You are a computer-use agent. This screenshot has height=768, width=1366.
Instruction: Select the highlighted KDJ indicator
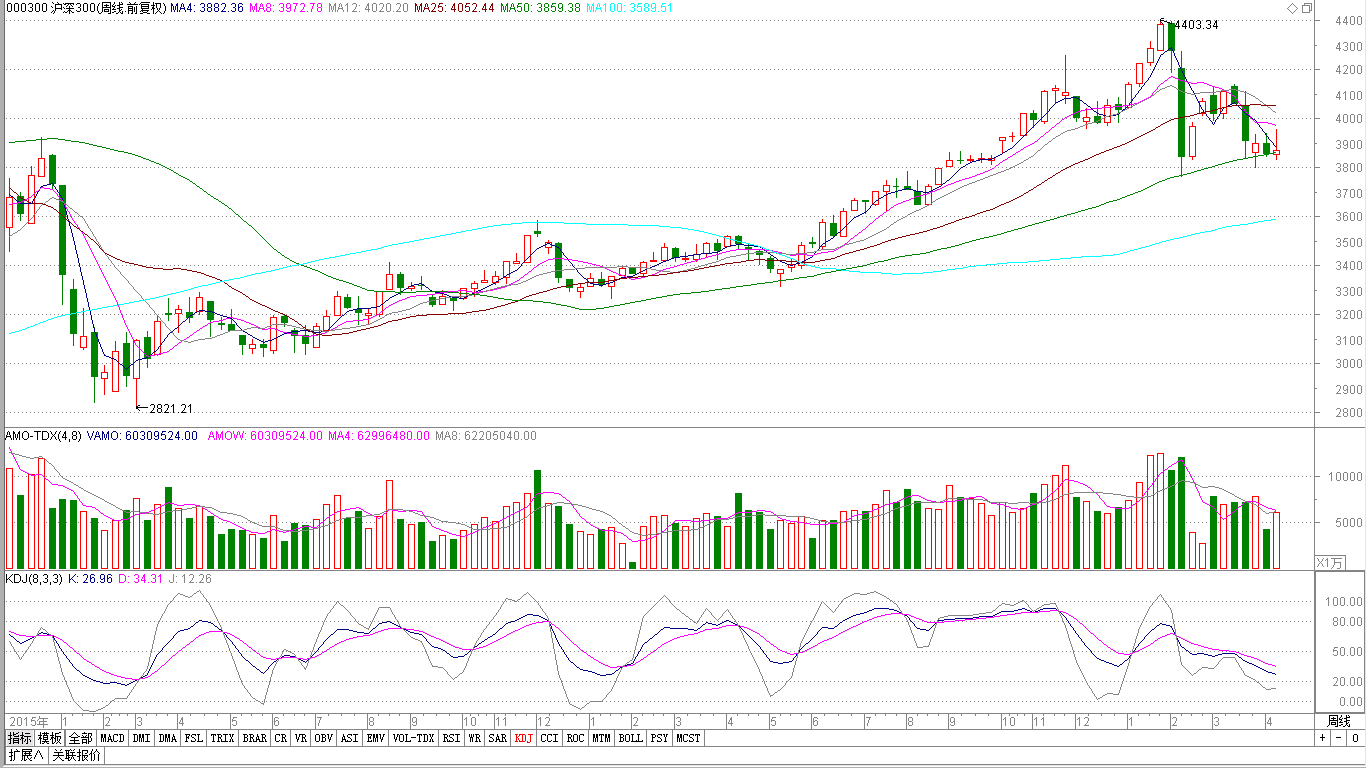click(x=524, y=738)
